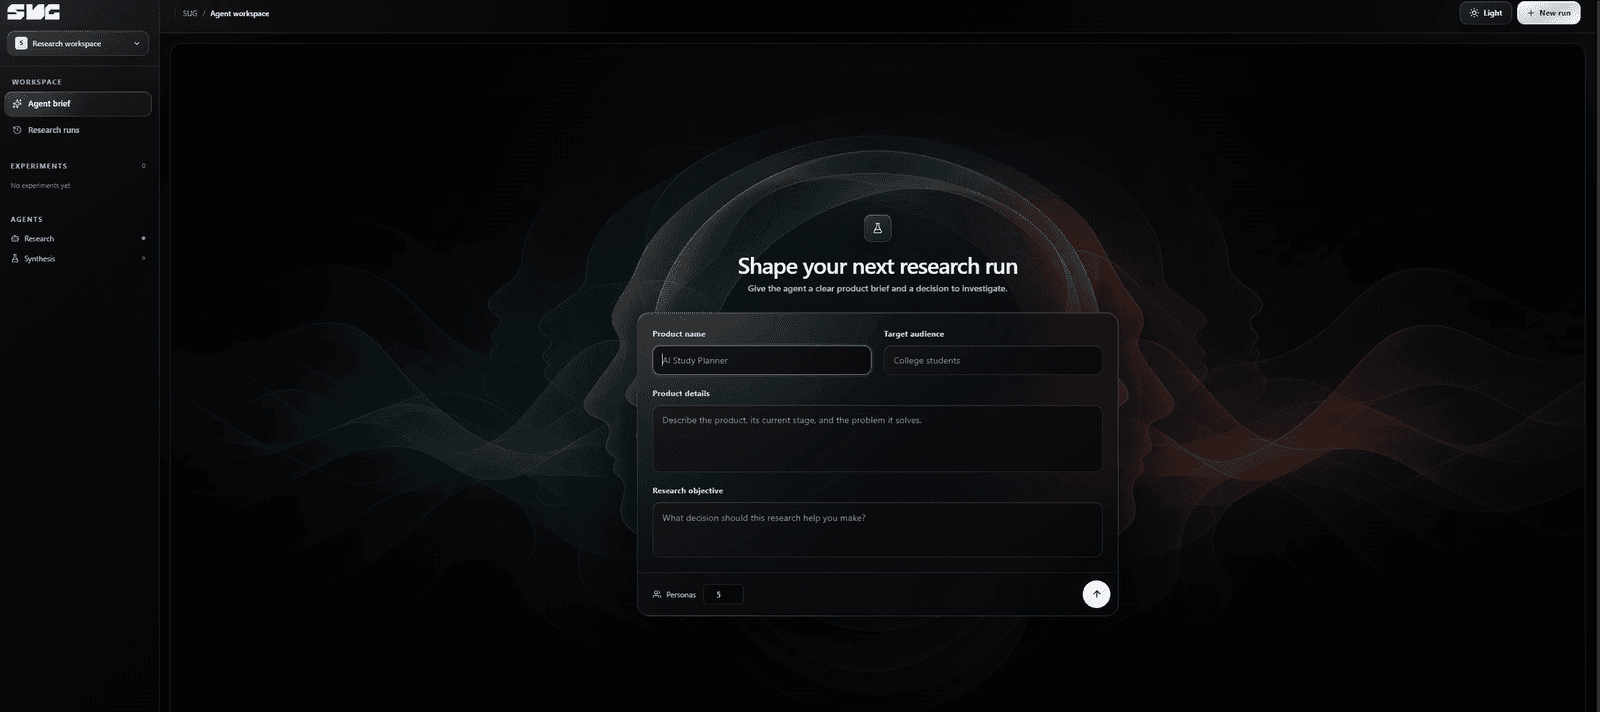Focus the Target audience field
Viewport: 1600px width, 712px height.
click(x=992, y=360)
